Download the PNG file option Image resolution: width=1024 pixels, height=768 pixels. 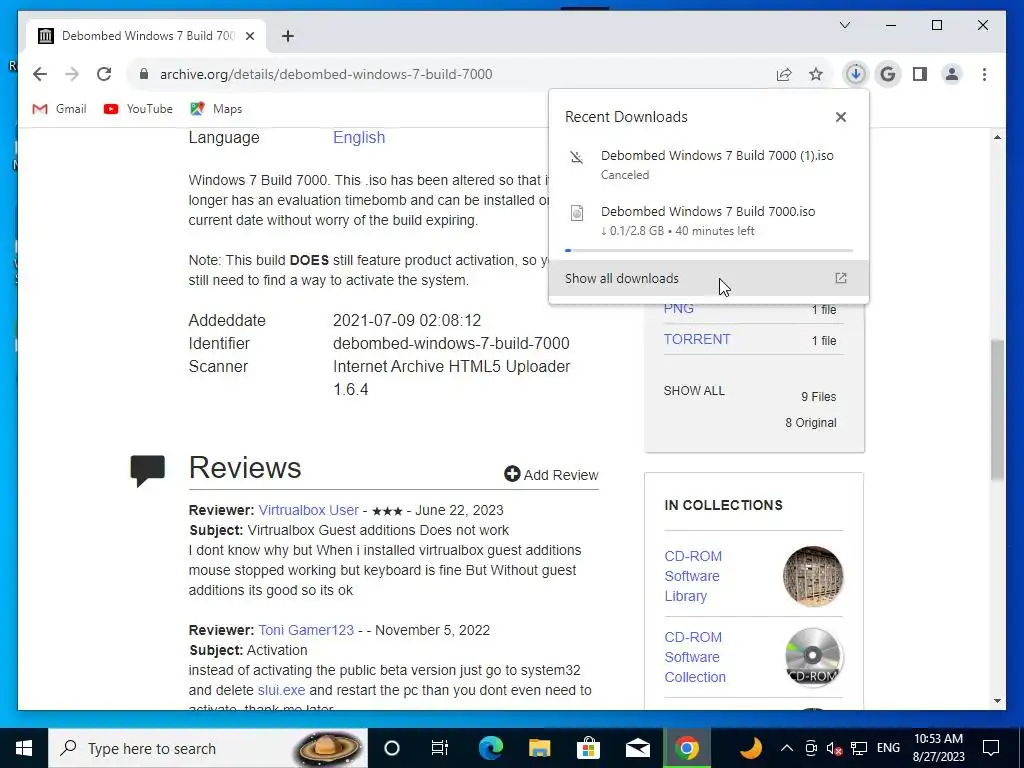(x=679, y=308)
